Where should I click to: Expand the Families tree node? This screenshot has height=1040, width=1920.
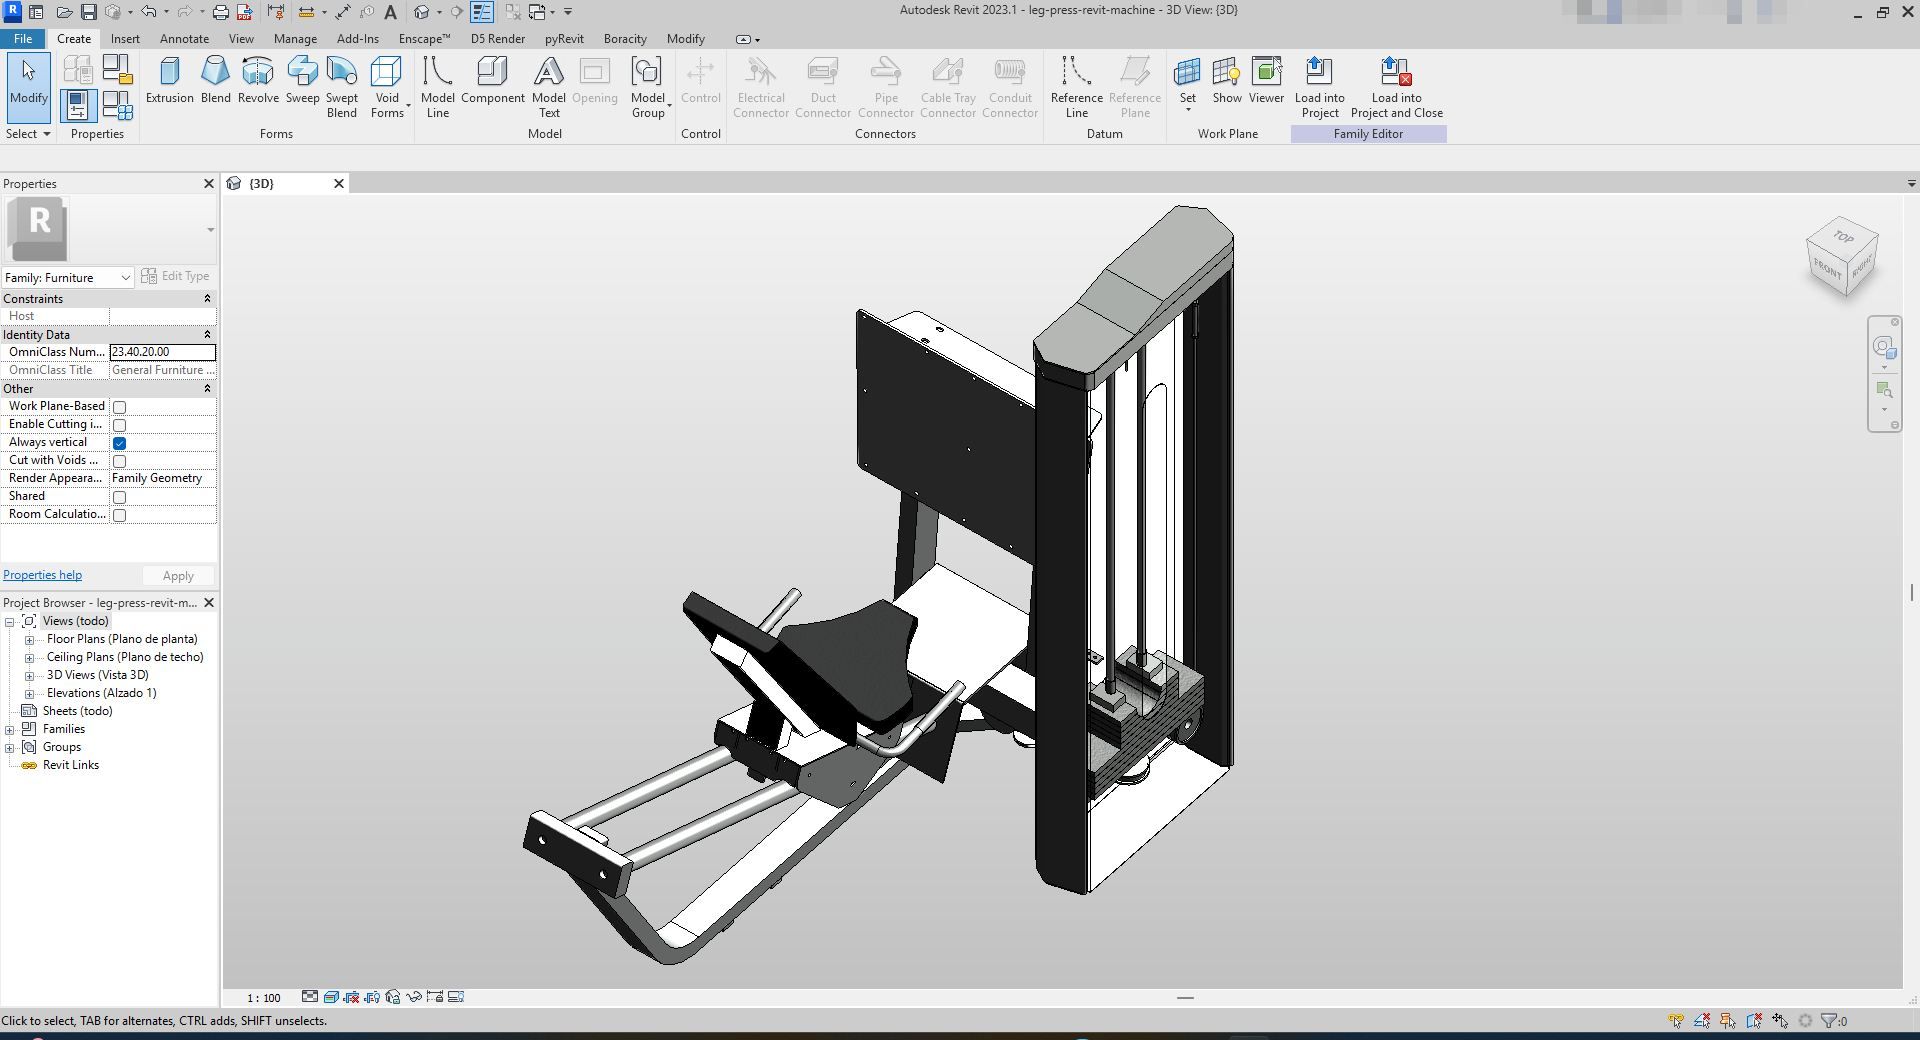(x=9, y=730)
